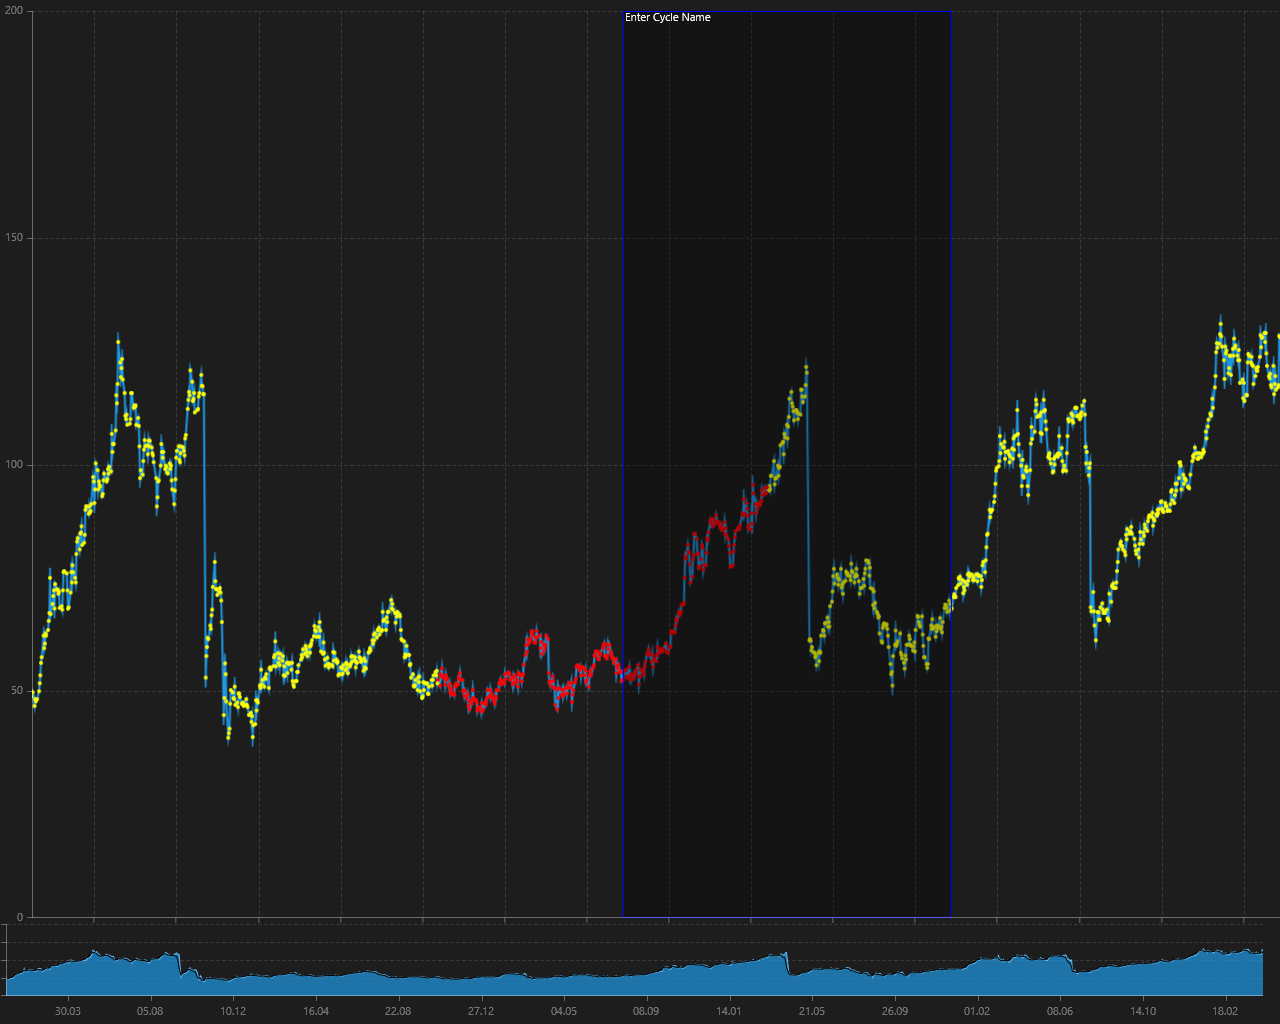Click the 01.02 date tick label

coord(977,1011)
